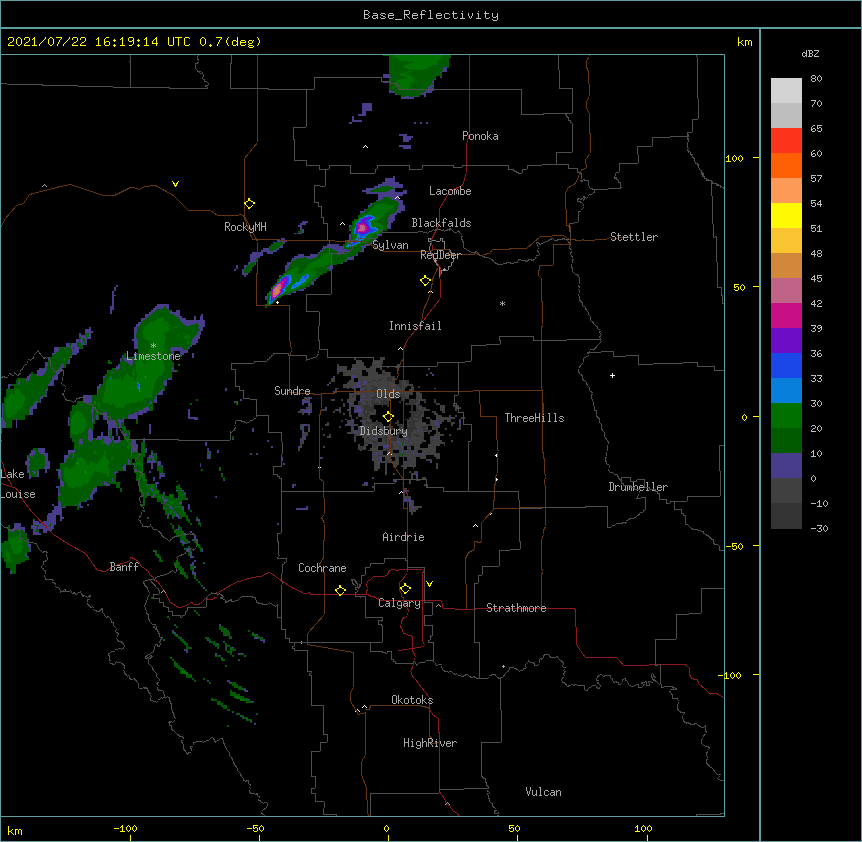
Task: Click the Sundre label
Action: pos(292,391)
